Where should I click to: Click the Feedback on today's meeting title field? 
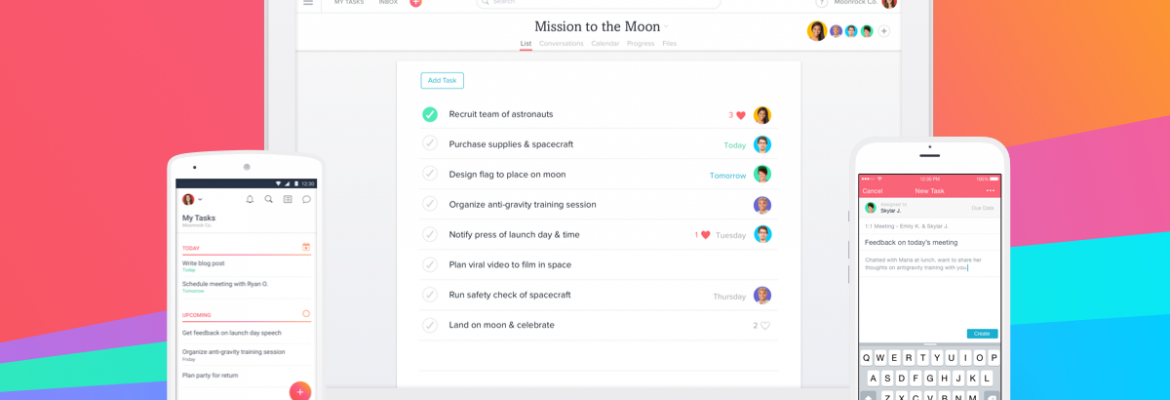tap(930, 243)
